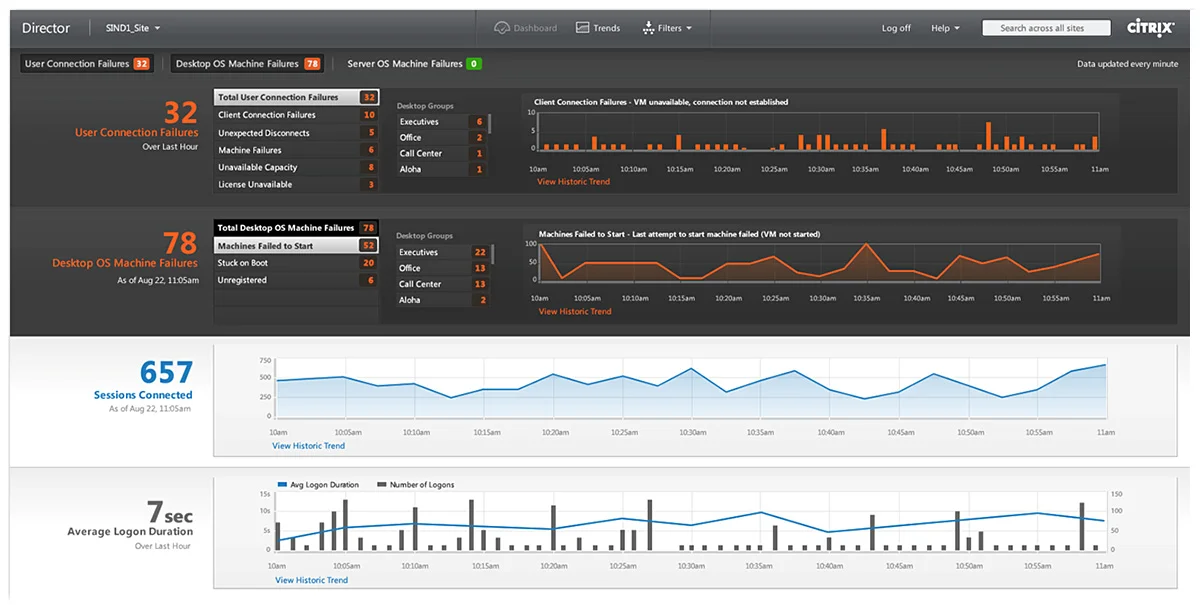1200x605 pixels.
Task: Select Total User Connection Failures row
Action: click(x=296, y=98)
